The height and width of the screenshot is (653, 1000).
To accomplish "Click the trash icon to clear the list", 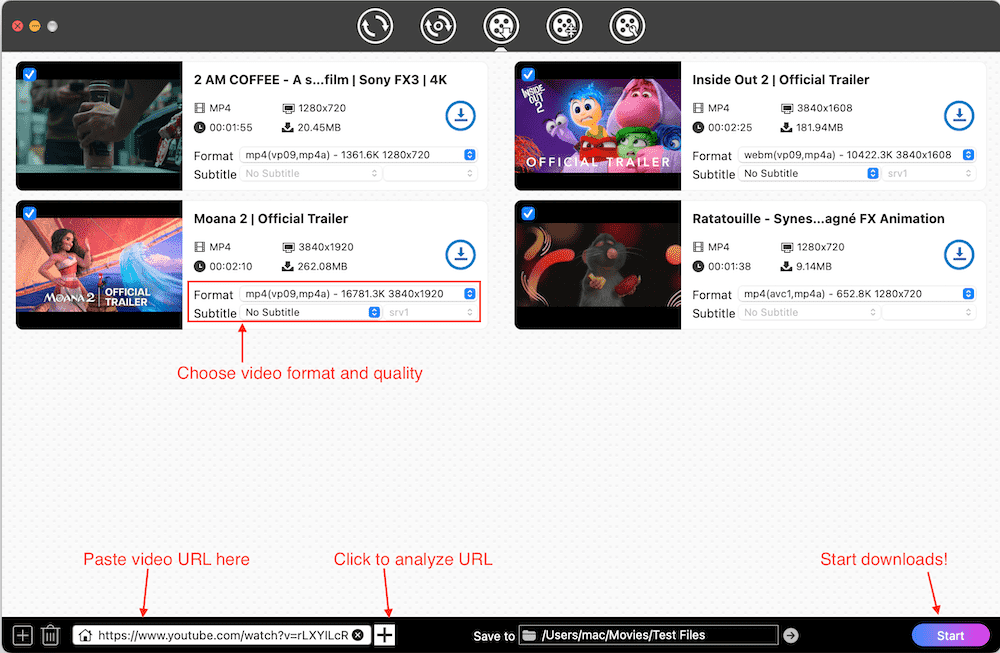I will coord(50,634).
